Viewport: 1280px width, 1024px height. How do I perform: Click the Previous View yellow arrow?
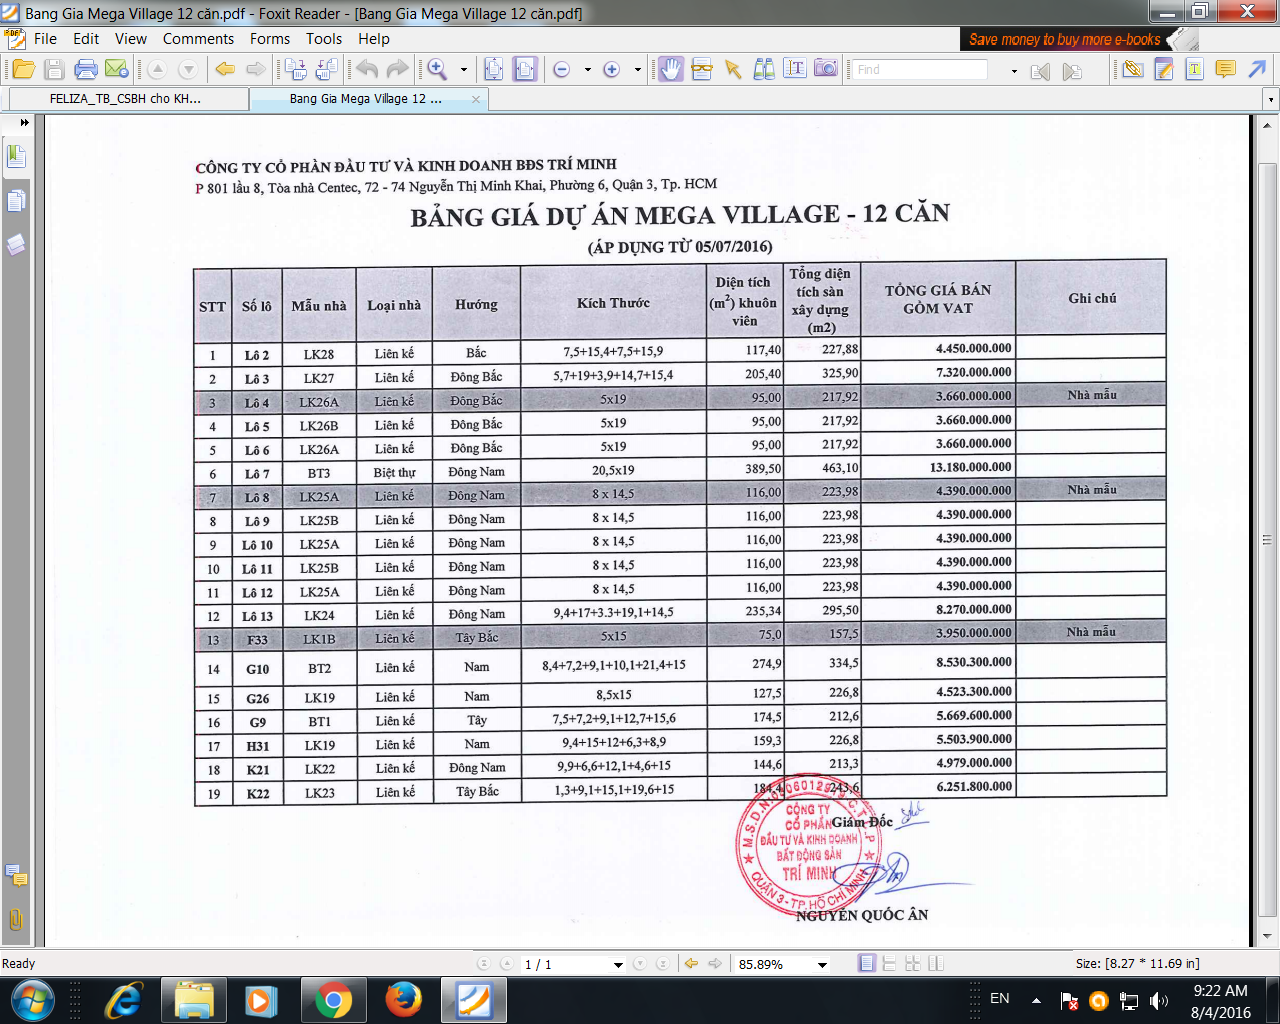pyautogui.click(x=225, y=69)
